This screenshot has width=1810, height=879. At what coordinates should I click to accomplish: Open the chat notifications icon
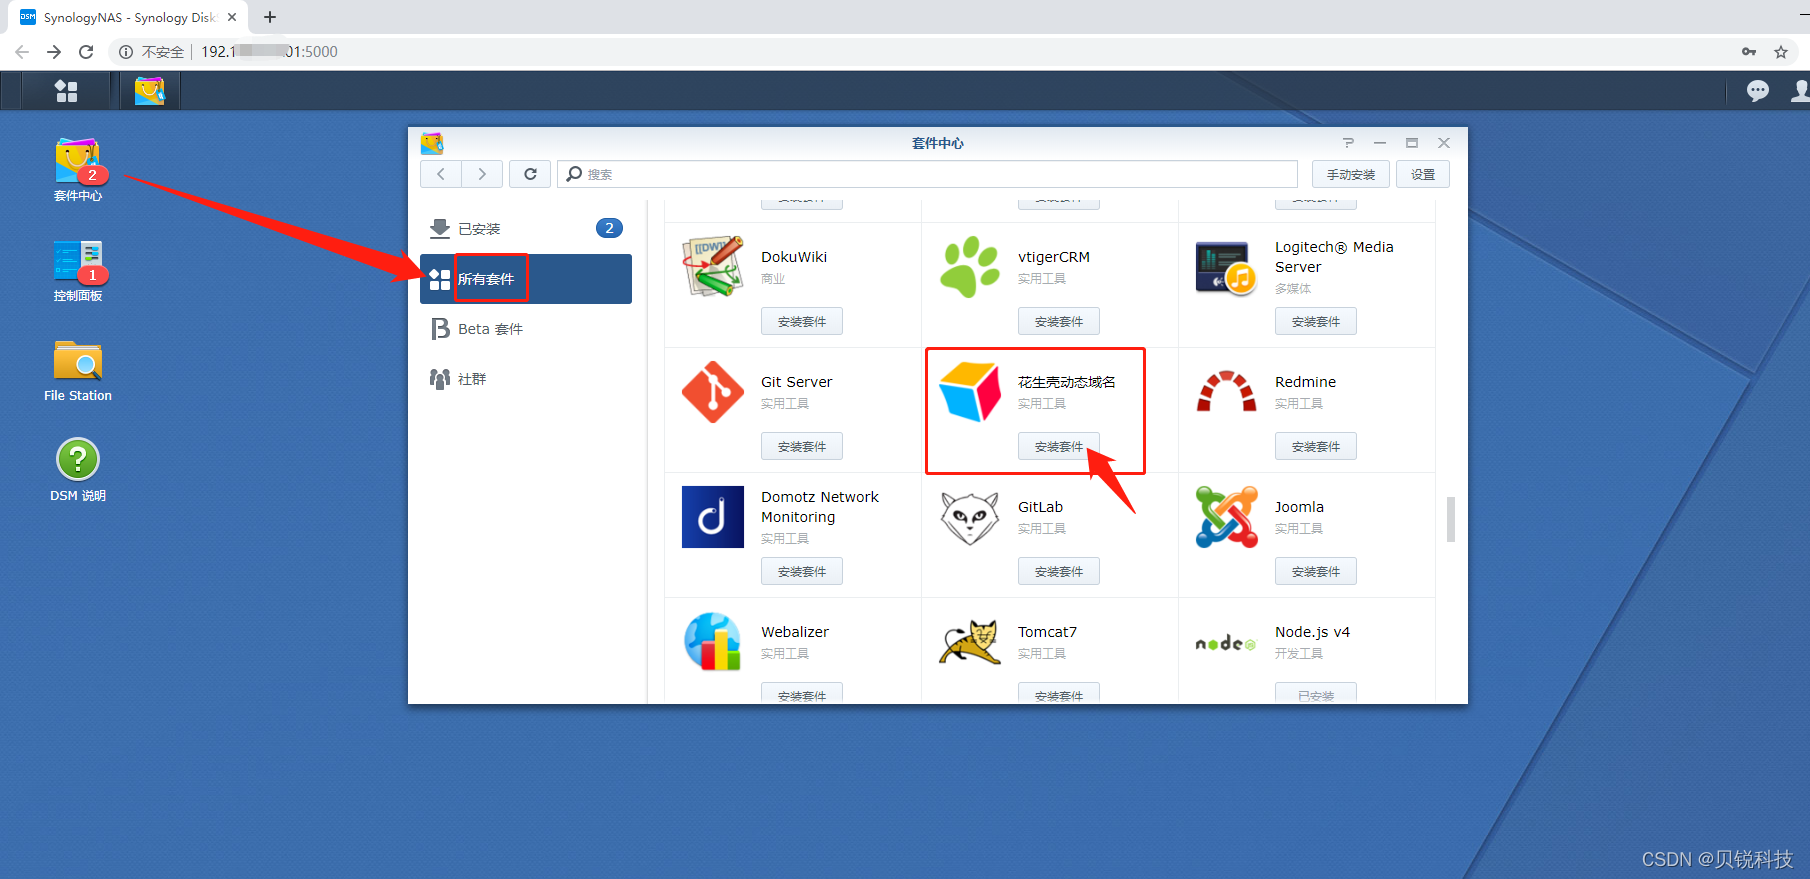click(1757, 91)
